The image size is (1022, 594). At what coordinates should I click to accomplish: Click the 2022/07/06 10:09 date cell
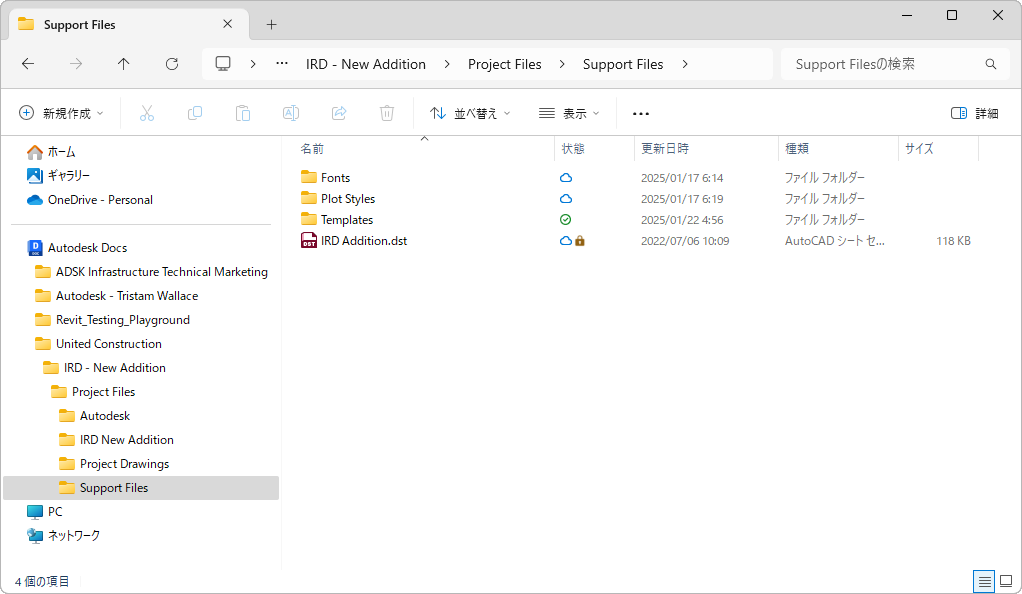tap(684, 241)
